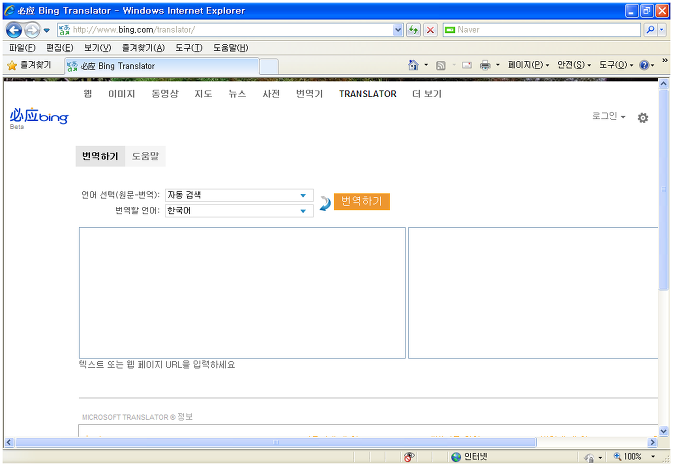Click the blue Help question mark icon
673x466 pixels.
tap(644, 65)
